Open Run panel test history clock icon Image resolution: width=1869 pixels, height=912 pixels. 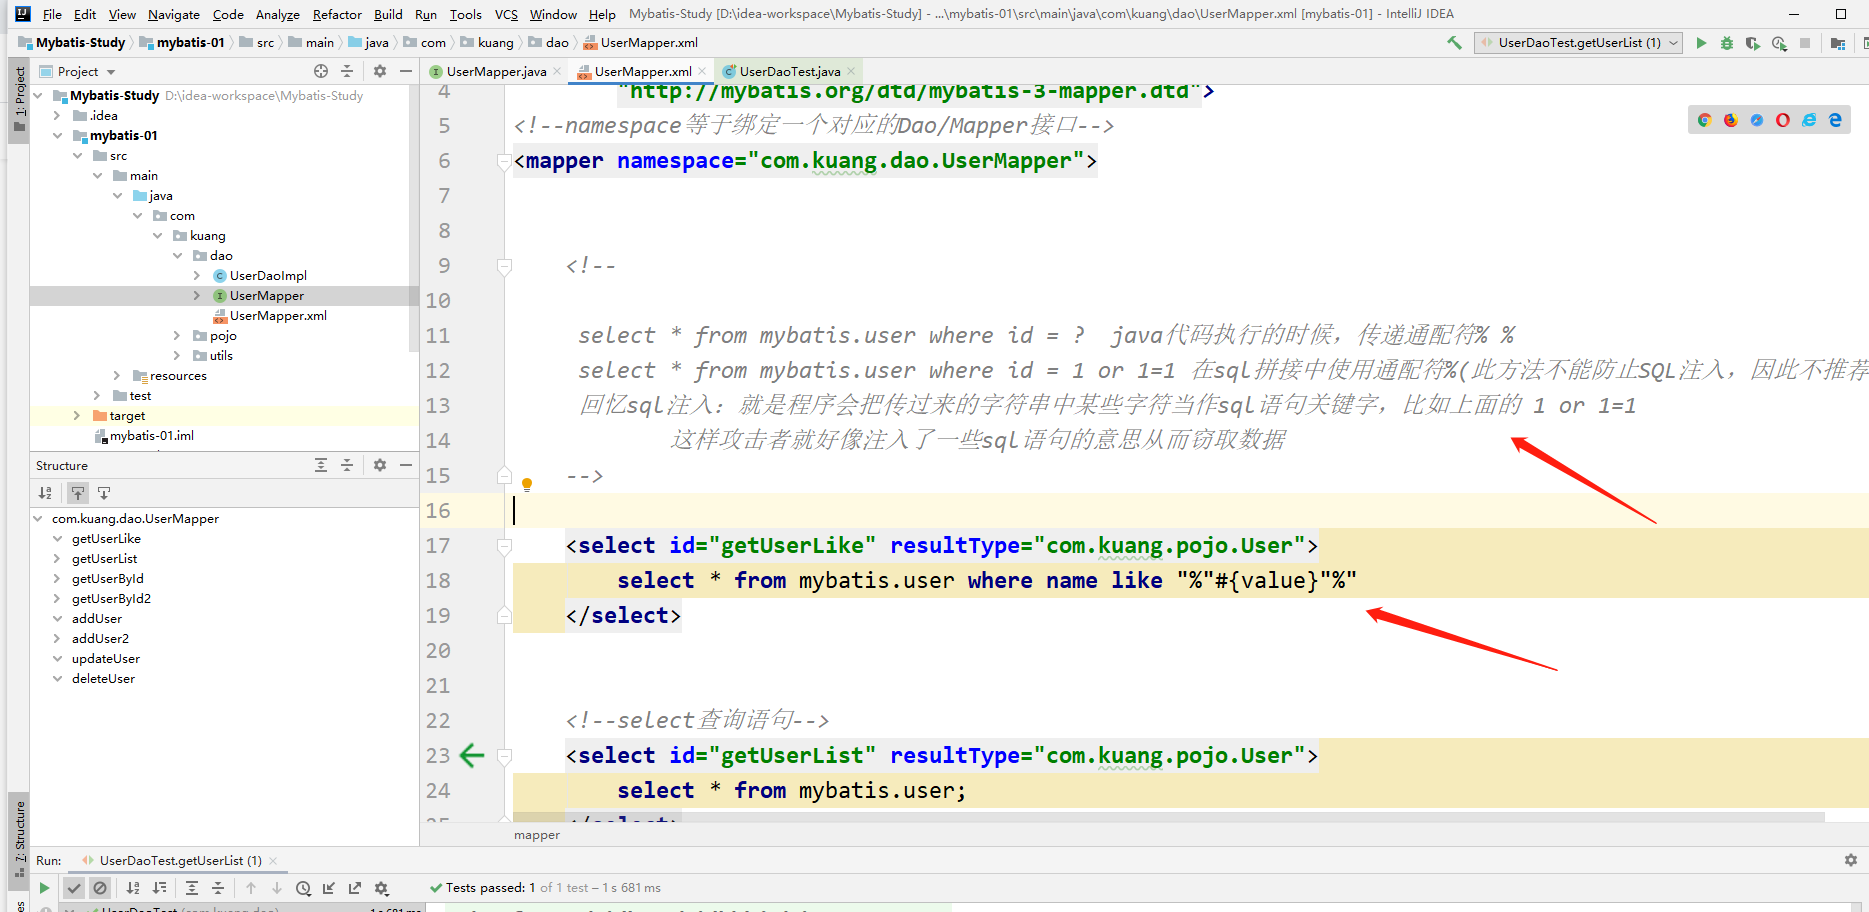click(x=303, y=888)
